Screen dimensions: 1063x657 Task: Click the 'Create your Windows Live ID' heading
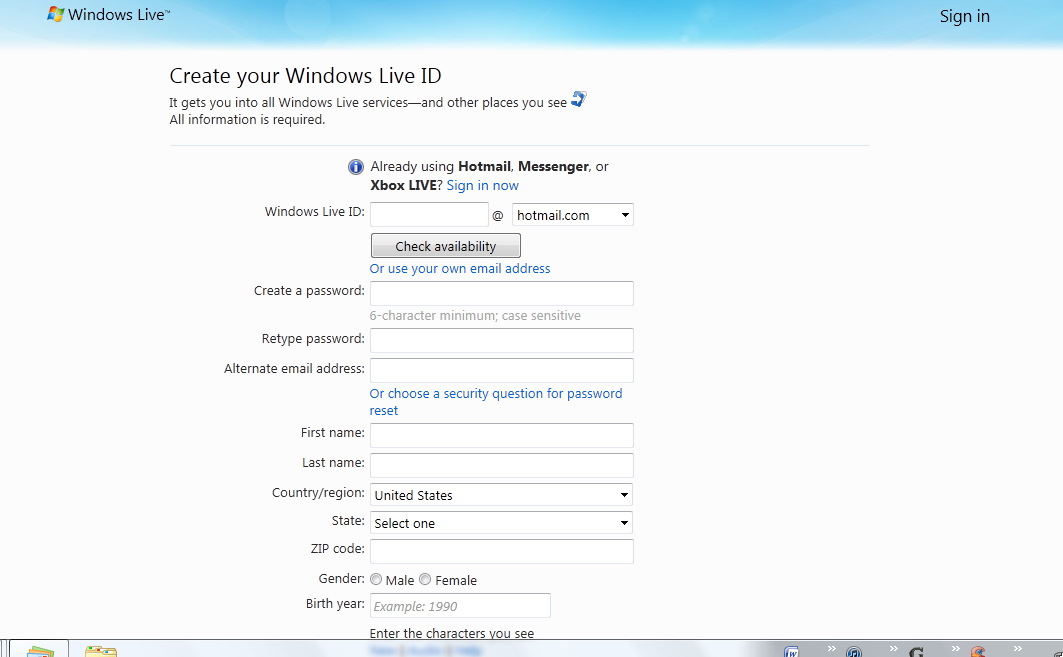click(x=305, y=75)
